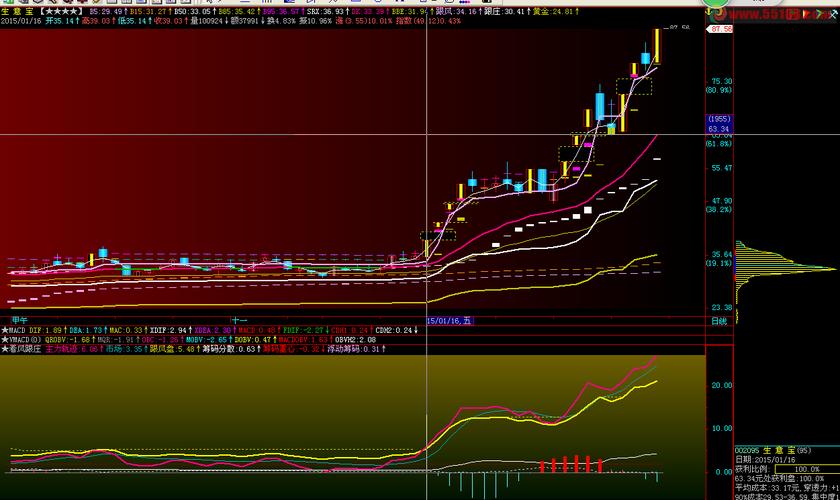
Task: Click the 61.8% Fibonacci level label
Action: tap(719, 144)
